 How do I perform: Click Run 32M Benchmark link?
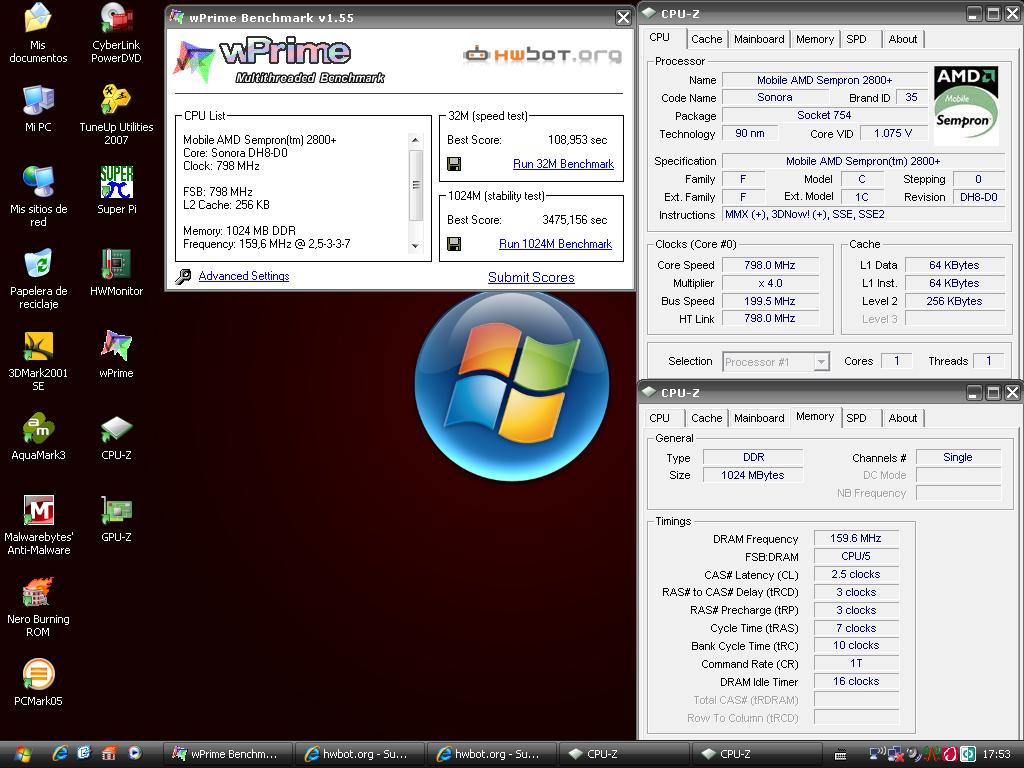(x=563, y=164)
